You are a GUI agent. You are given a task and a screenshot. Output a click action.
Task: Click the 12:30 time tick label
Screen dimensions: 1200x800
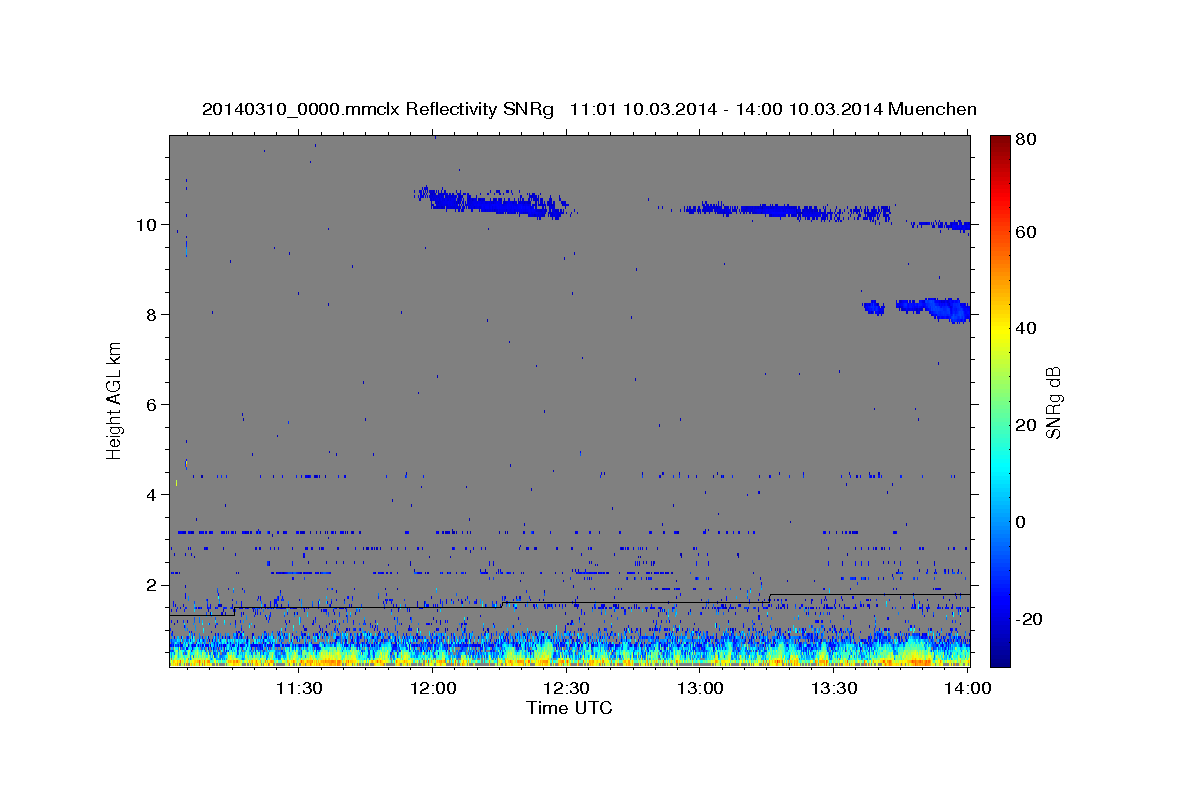pyautogui.click(x=566, y=688)
